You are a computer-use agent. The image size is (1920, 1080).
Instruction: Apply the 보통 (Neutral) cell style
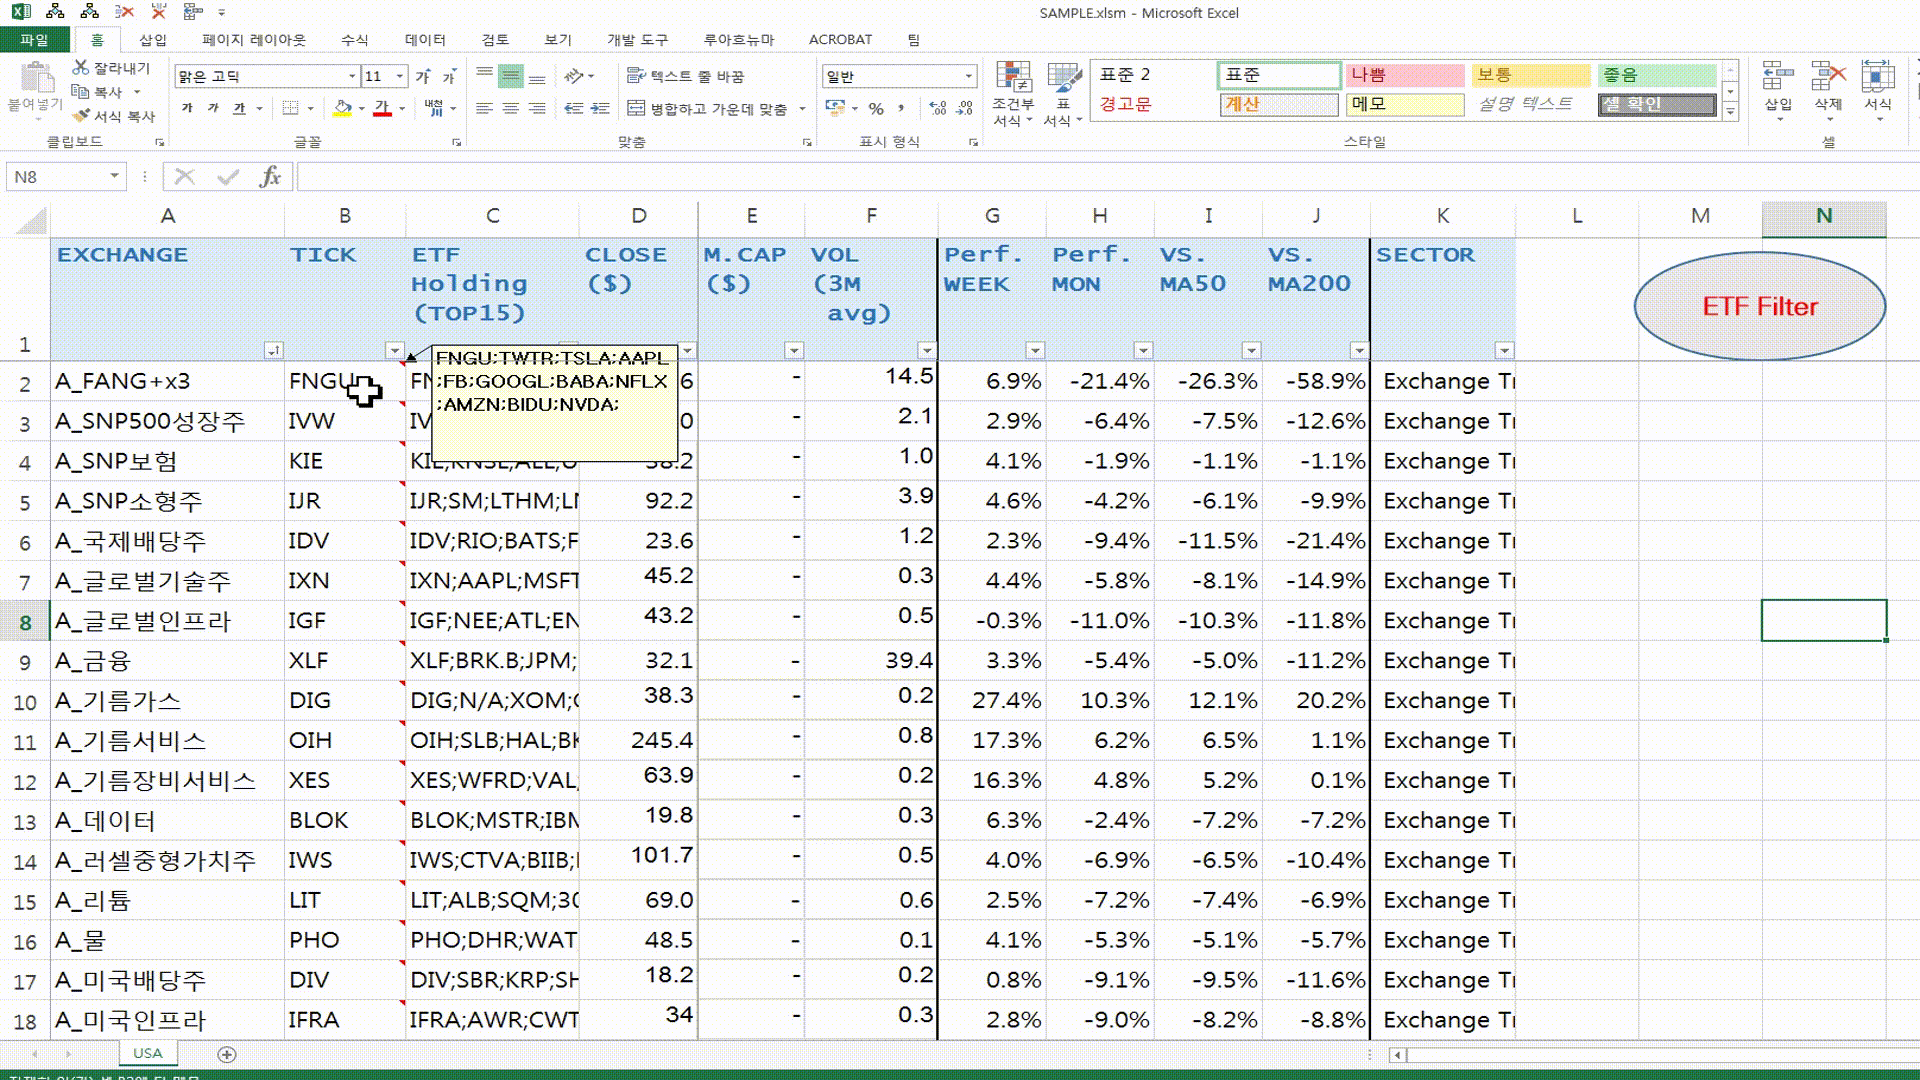tap(1530, 75)
